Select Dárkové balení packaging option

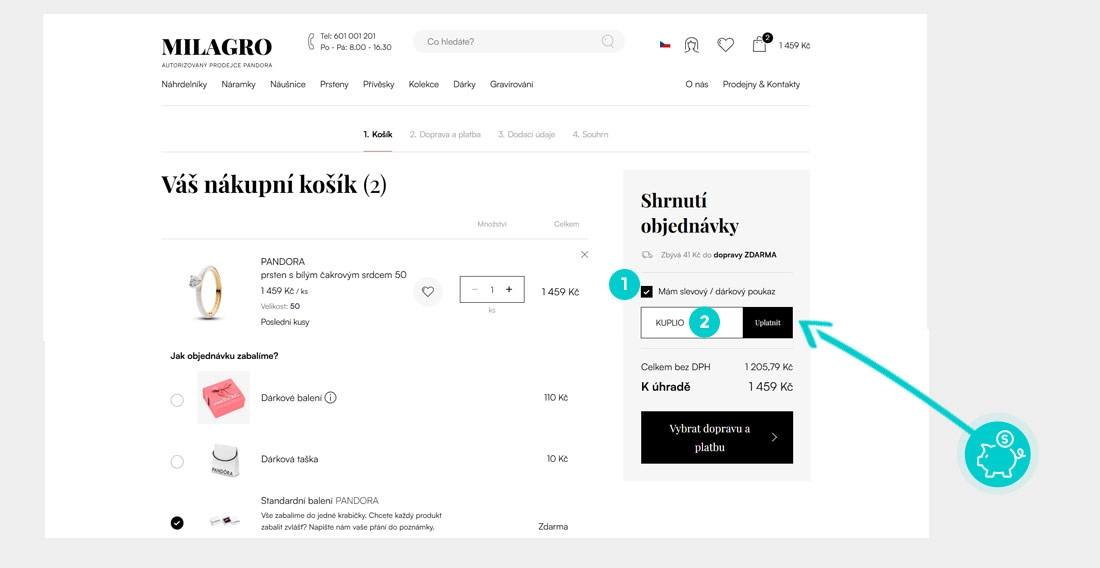pyautogui.click(x=177, y=400)
